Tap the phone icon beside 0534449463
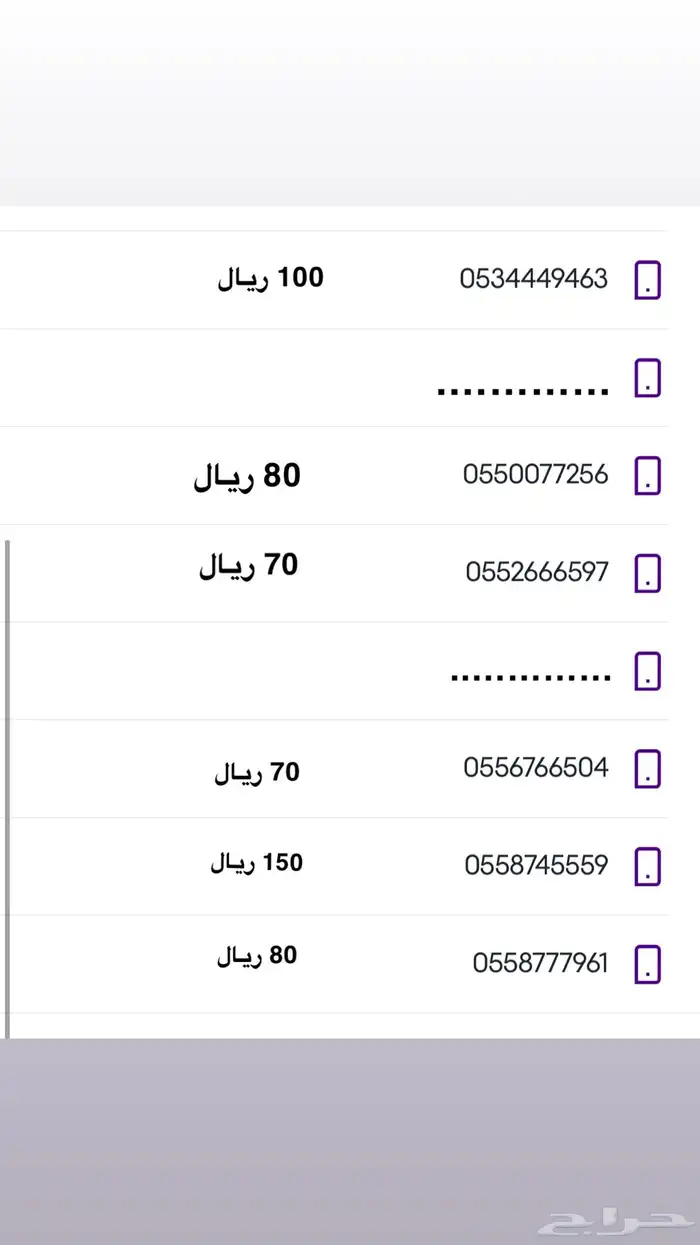The width and height of the screenshot is (700, 1245). click(647, 279)
